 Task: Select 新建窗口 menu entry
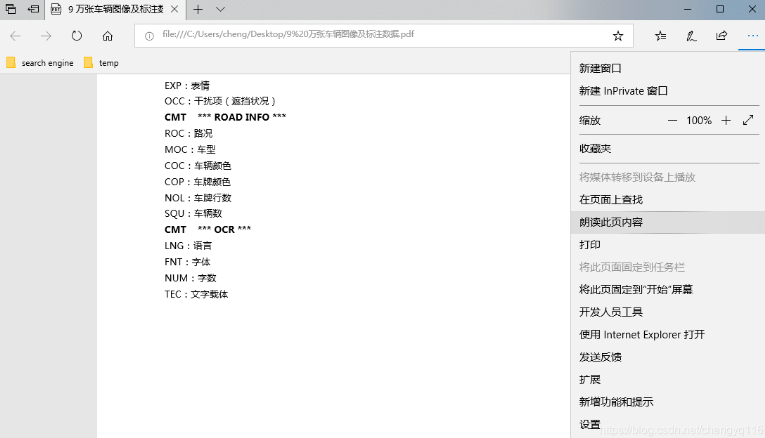(x=667, y=68)
